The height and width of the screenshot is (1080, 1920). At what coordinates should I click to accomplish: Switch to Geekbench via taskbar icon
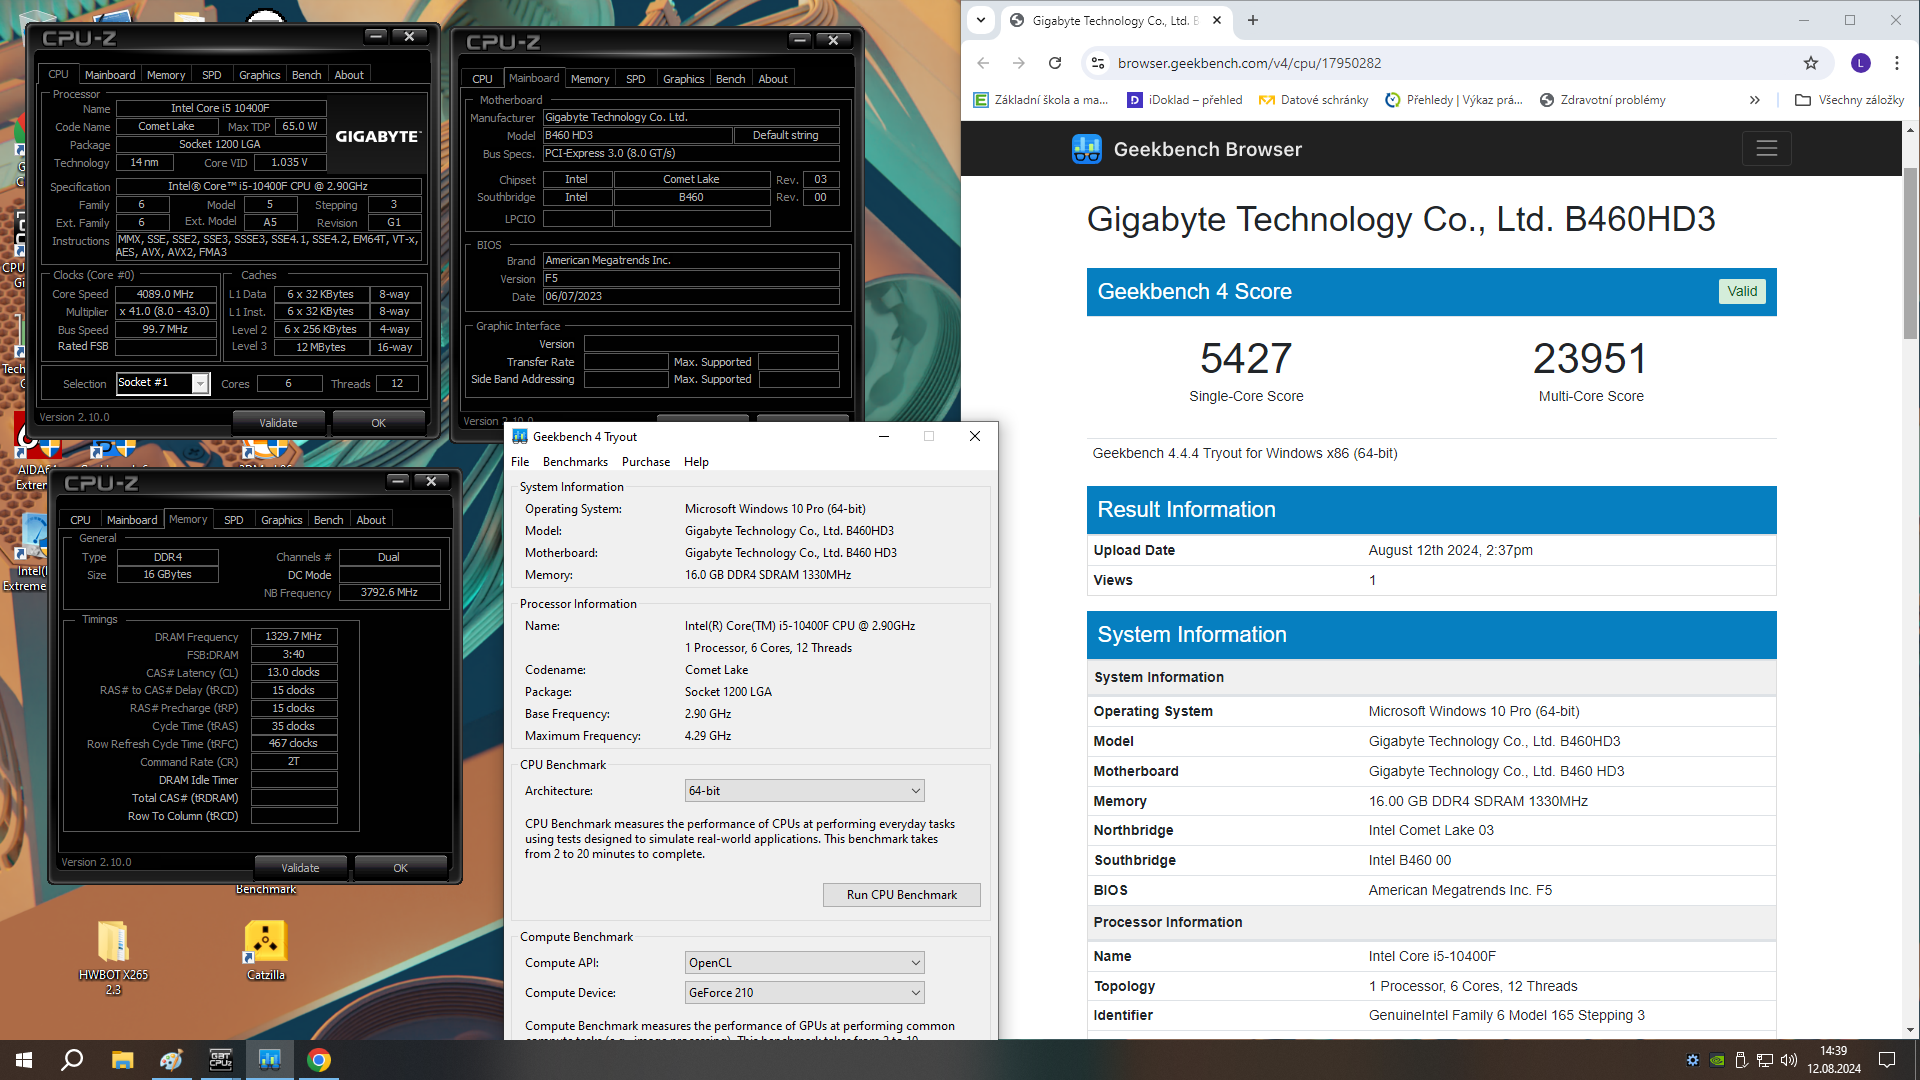(269, 1060)
